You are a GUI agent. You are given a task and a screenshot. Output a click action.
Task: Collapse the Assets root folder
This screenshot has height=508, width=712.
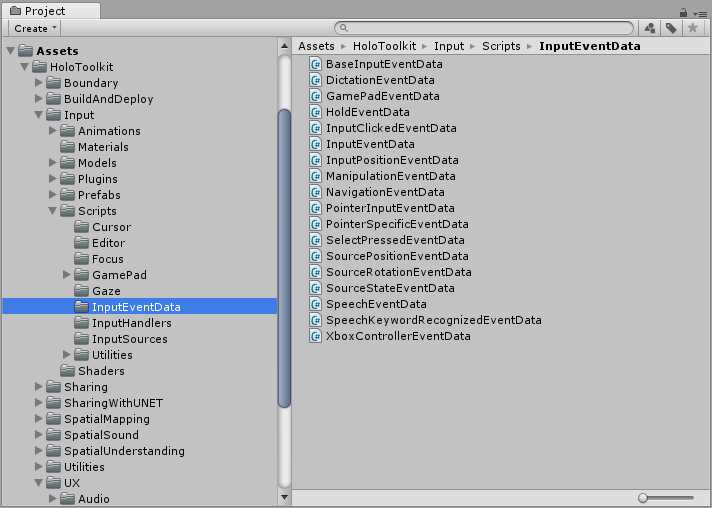coord(10,50)
